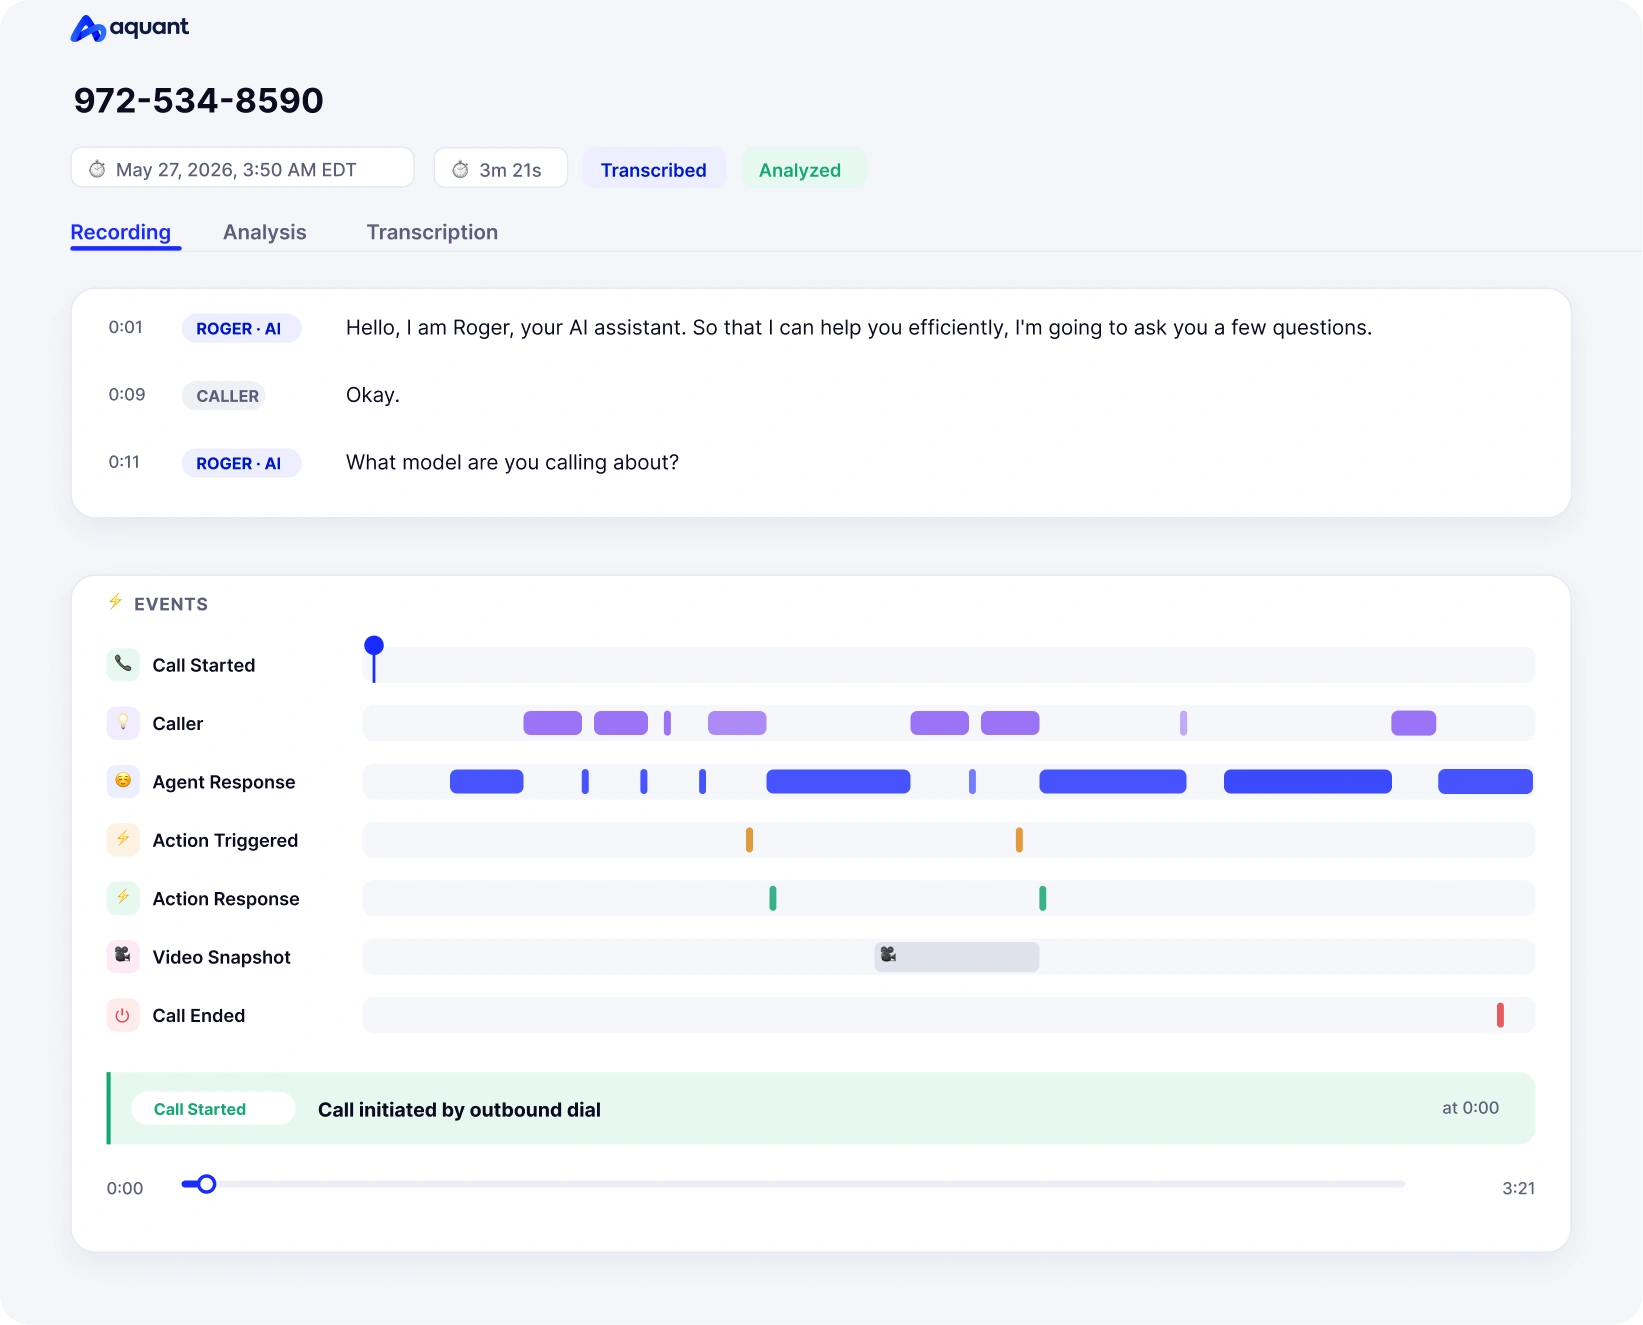Click the transcript line starting 'Hello, I am Roger'
Image resolution: width=1643 pixels, height=1325 pixels.
(859, 328)
